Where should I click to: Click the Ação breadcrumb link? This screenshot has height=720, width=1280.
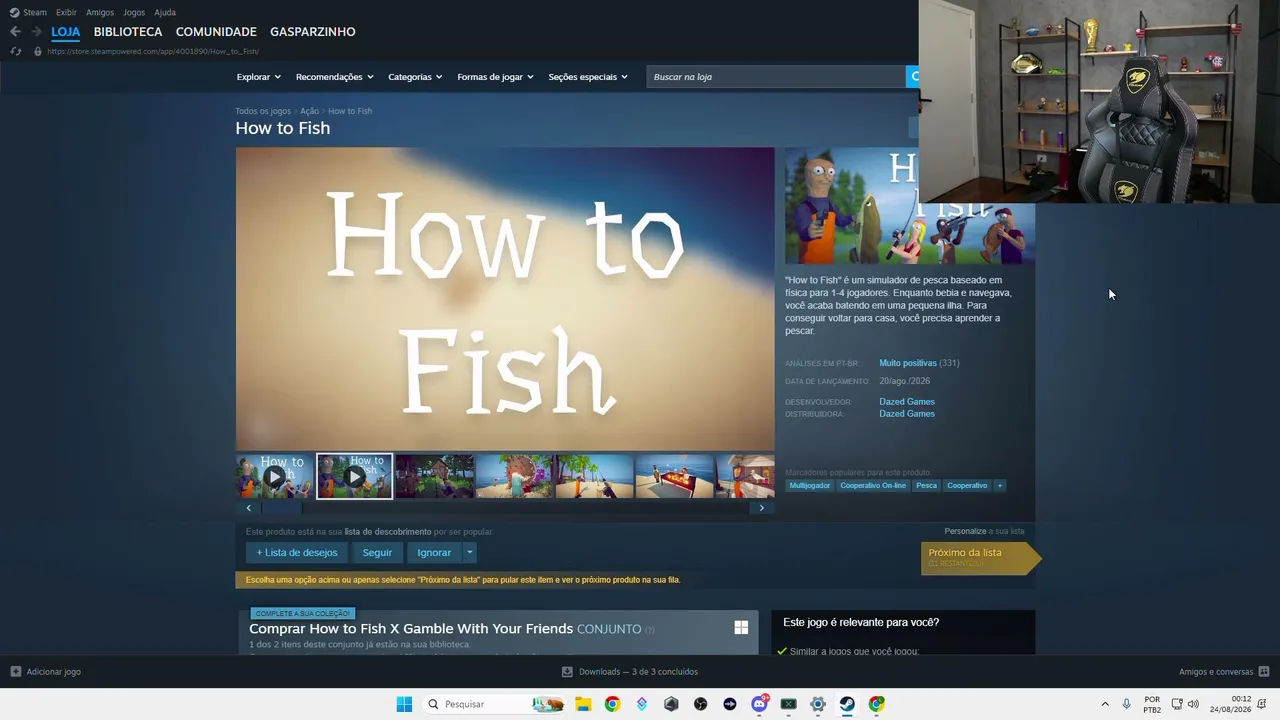coord(309,111)
